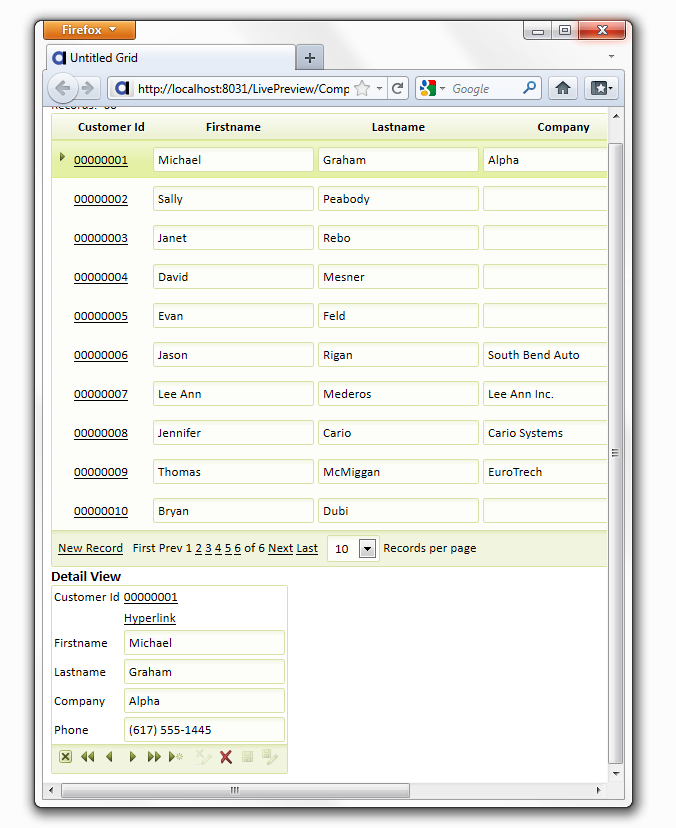The image size is (676, 828).
Task: Click the Lastname field in Detail View
Action: click(204, 672)
